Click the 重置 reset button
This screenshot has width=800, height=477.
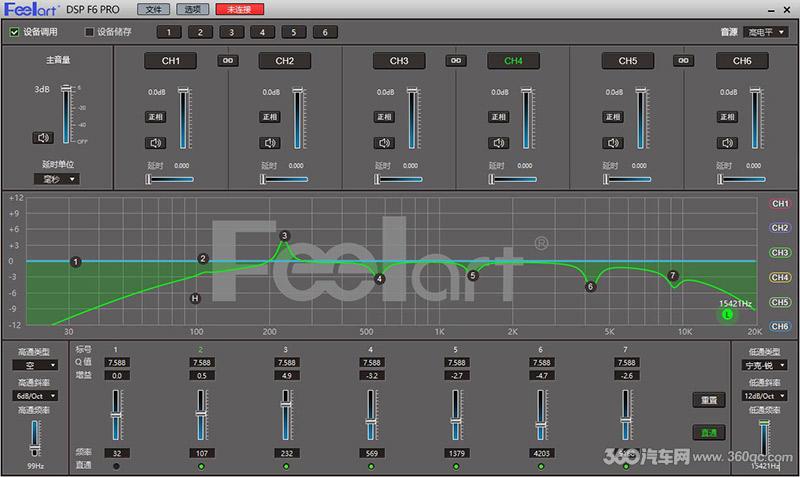(709, 400)
